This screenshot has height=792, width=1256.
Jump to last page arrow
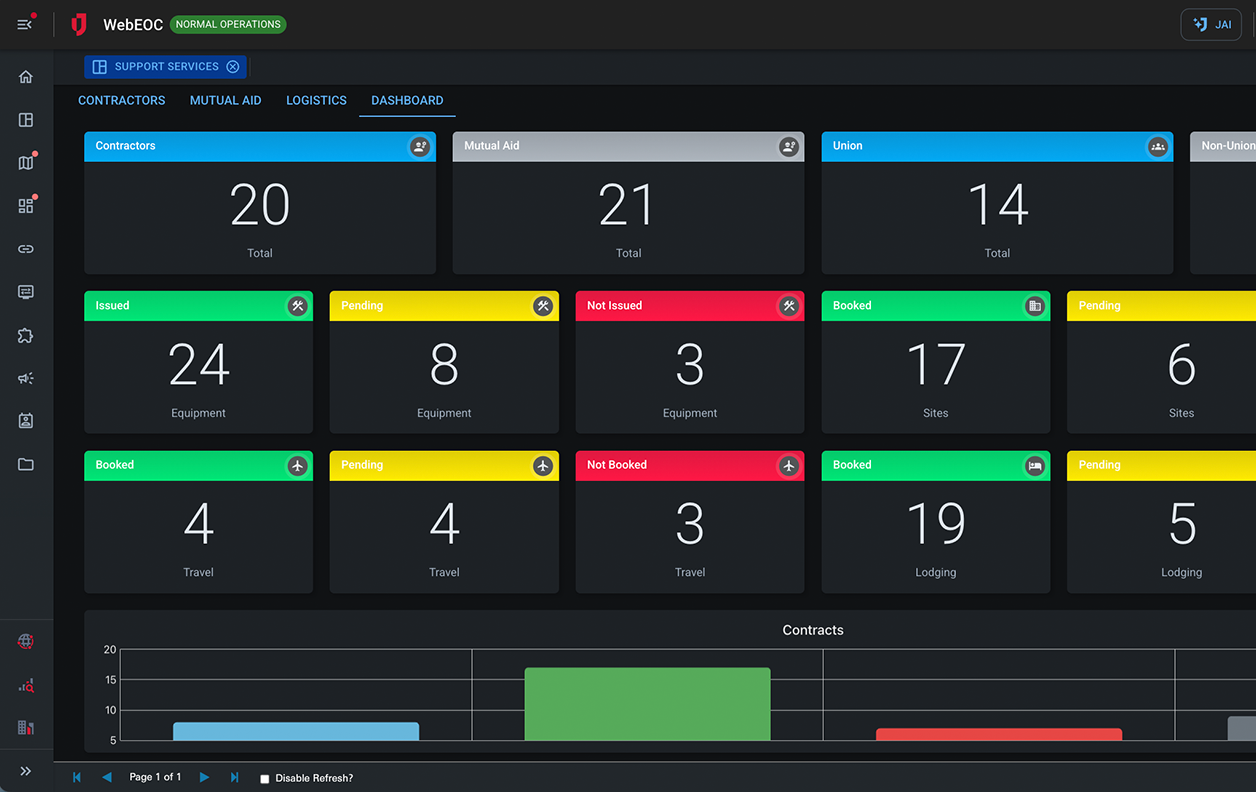pyautogui.click(x=235, y=777)
